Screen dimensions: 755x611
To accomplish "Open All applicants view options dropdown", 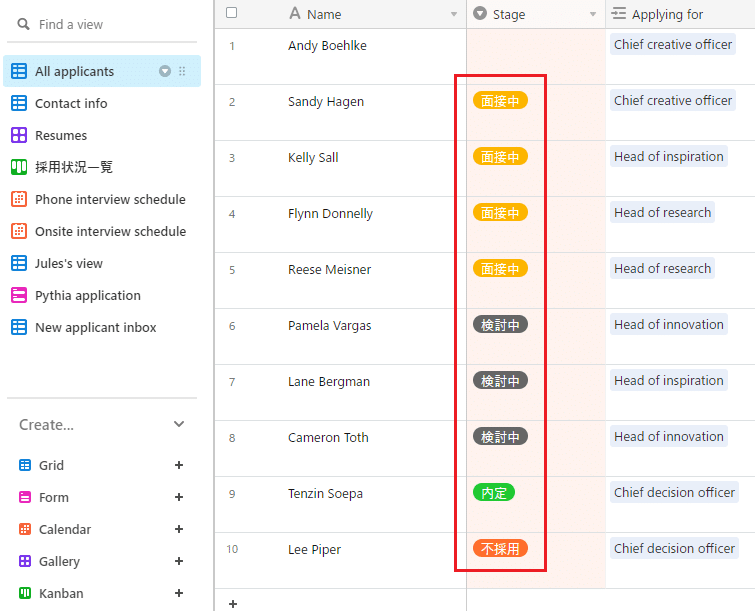I will point(165,71).
